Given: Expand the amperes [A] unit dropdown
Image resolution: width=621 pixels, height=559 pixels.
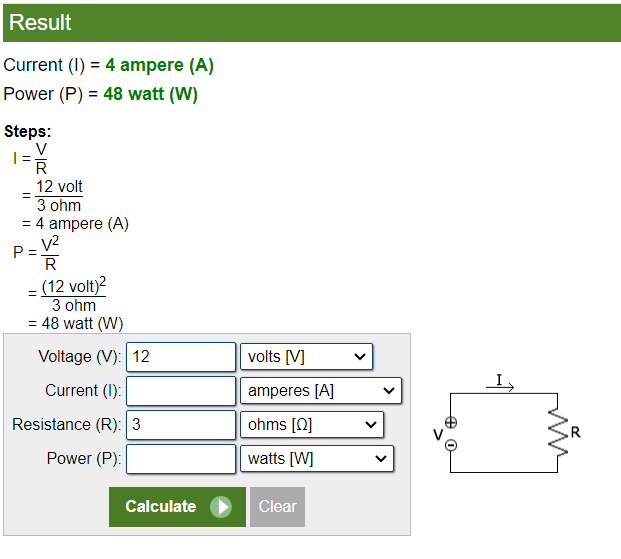Looking at the screenshot, I should click(320, 391).
